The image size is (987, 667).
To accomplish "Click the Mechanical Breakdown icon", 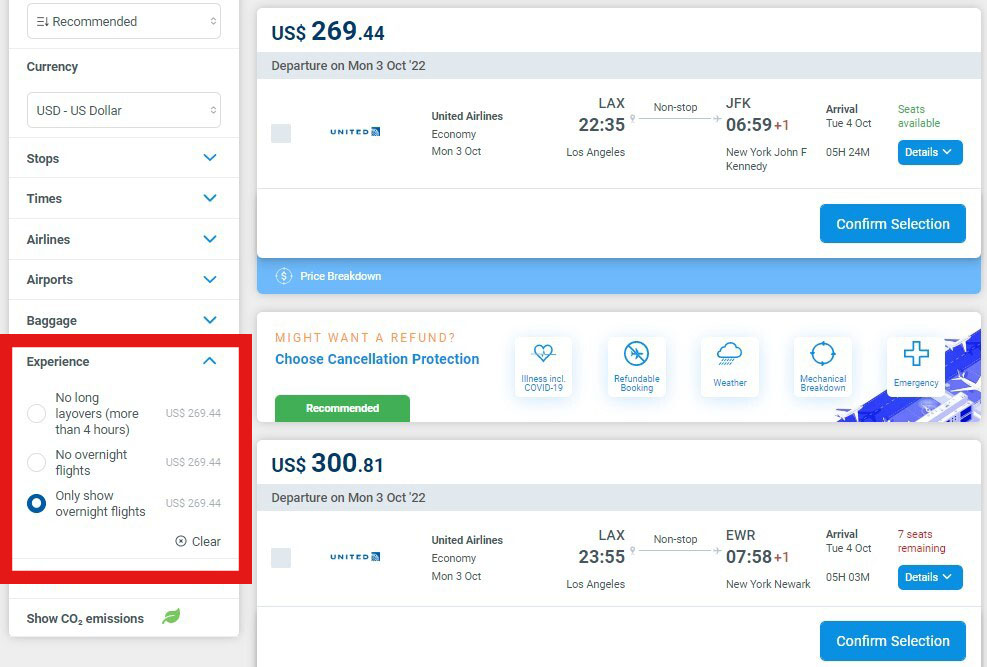I will 823,354.
